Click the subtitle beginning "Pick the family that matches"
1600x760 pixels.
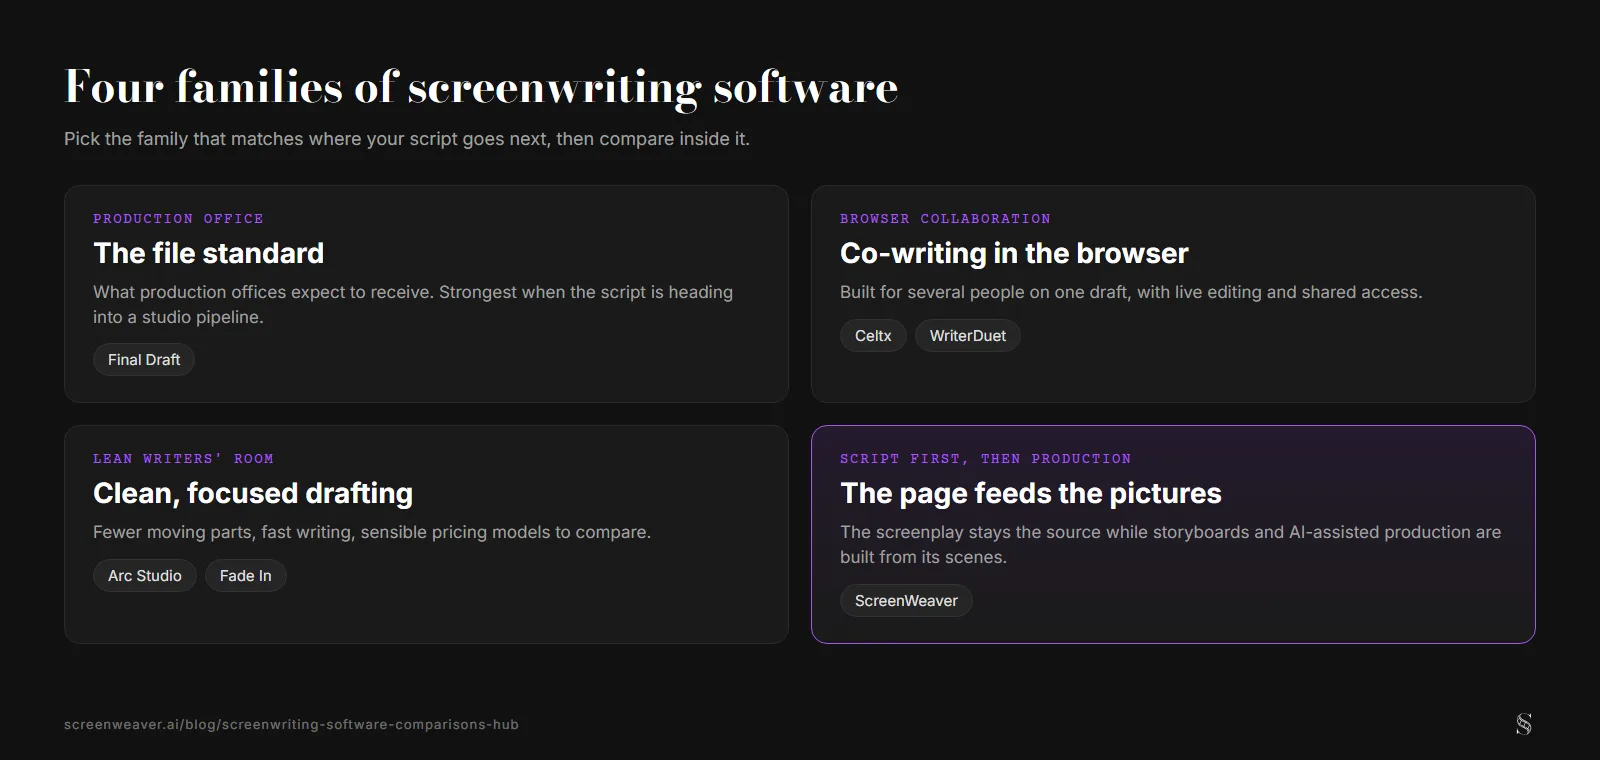click(407, 139)
